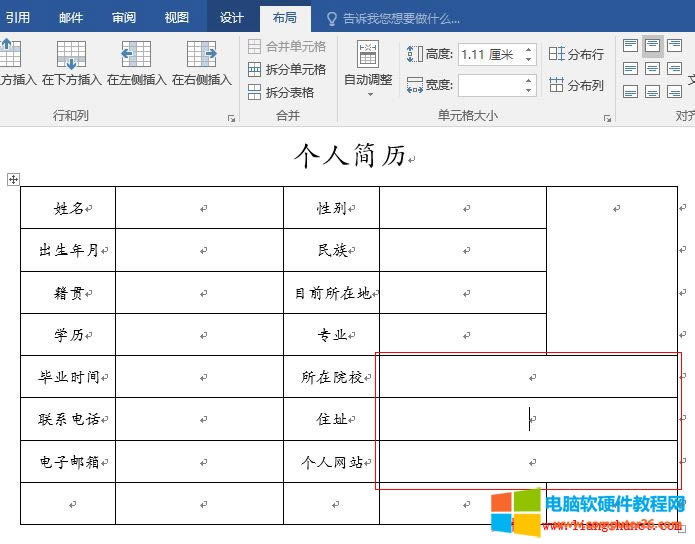Click the 民族 table cell
This screenshot has width=695, height=544.
tap(332, 250)
